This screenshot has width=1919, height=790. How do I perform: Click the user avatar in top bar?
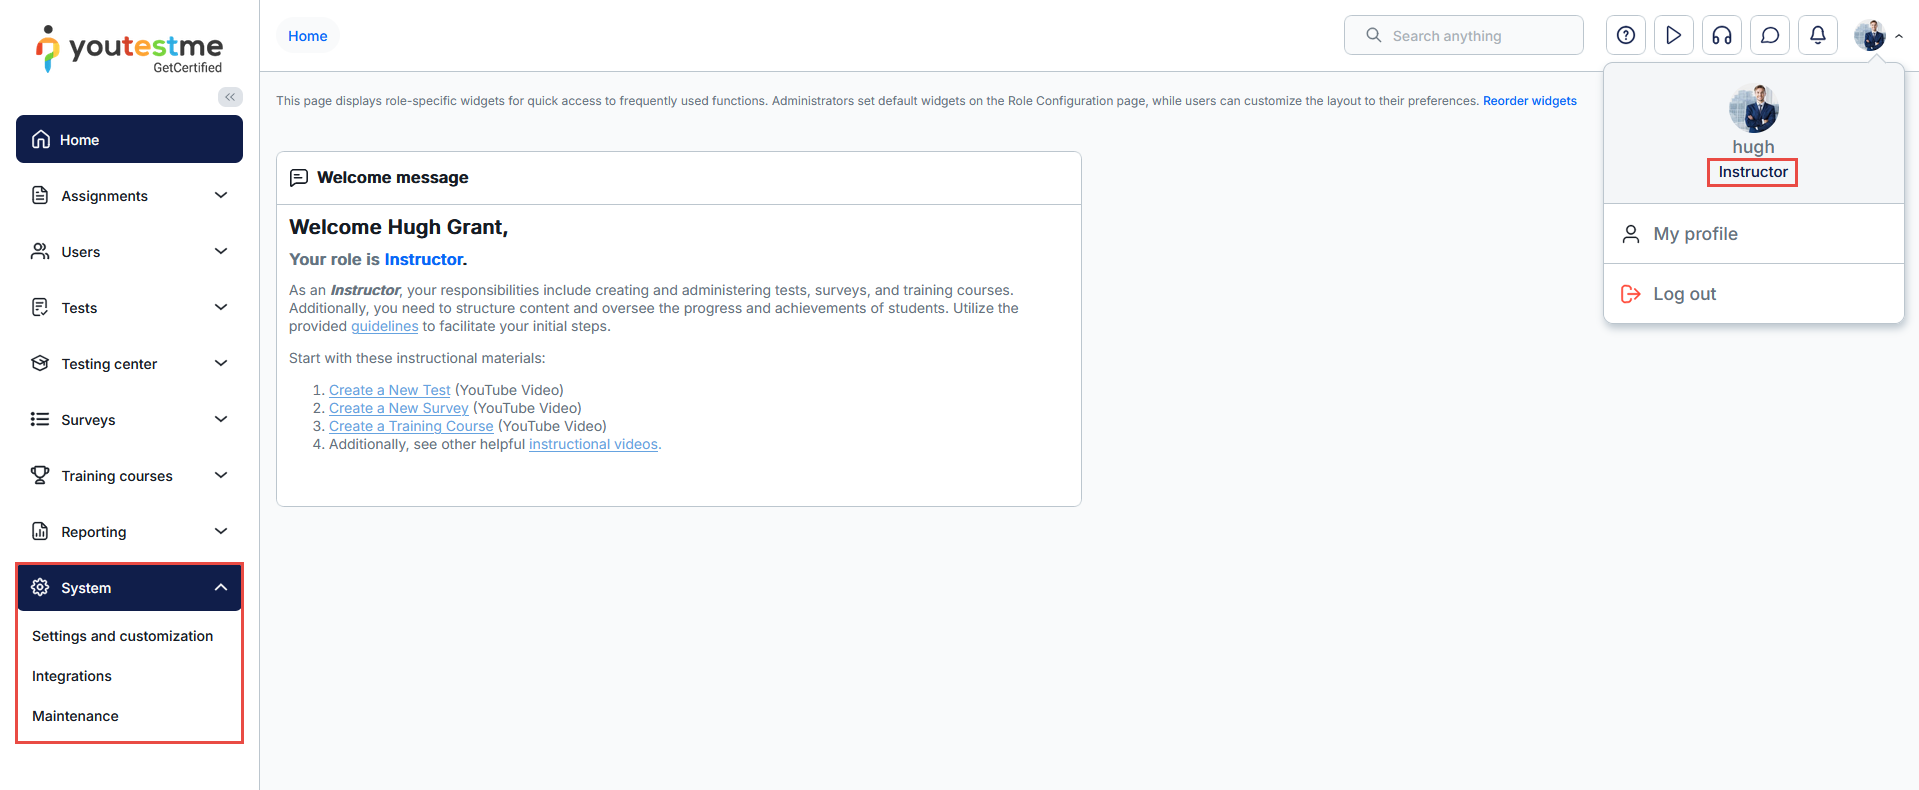pos(1869,36)
